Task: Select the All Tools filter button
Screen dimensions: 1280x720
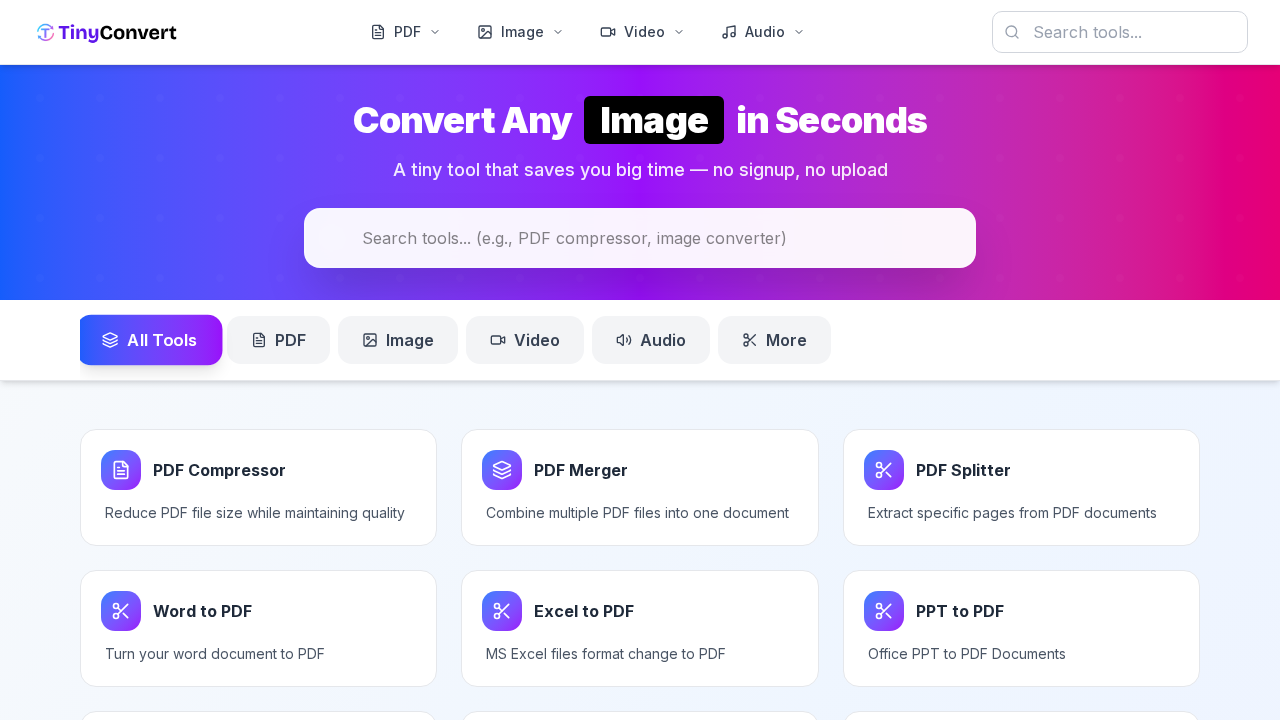Action: pyautogui.click(x=150, y=340)
